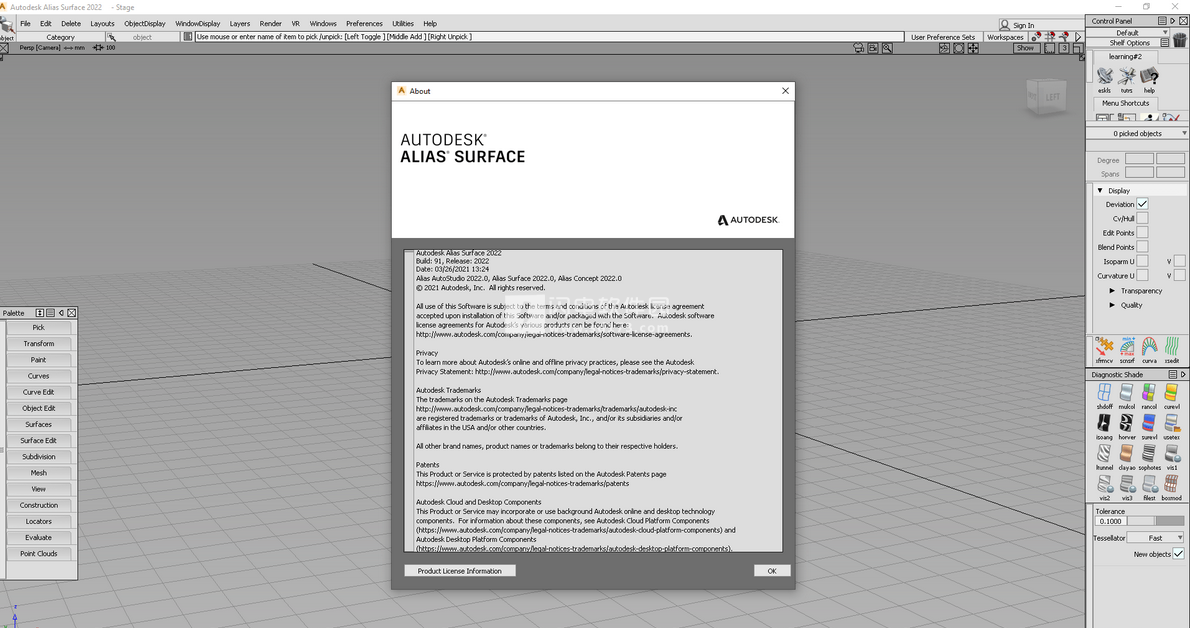Enable the Isoparm U checkbox
The height and width of the screenshot is (628, 1190).
pyautogui.click(x=1142, y=261)
